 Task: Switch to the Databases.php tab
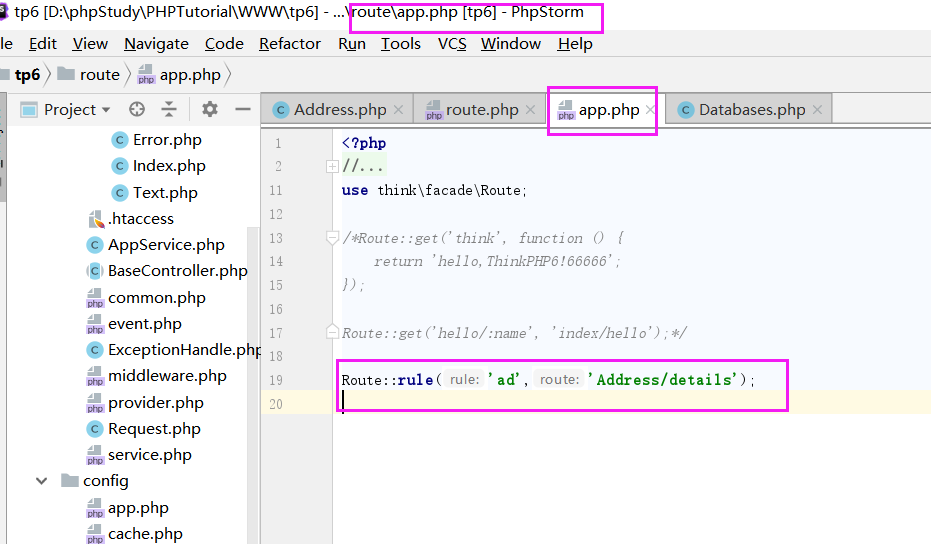[751, 110]
